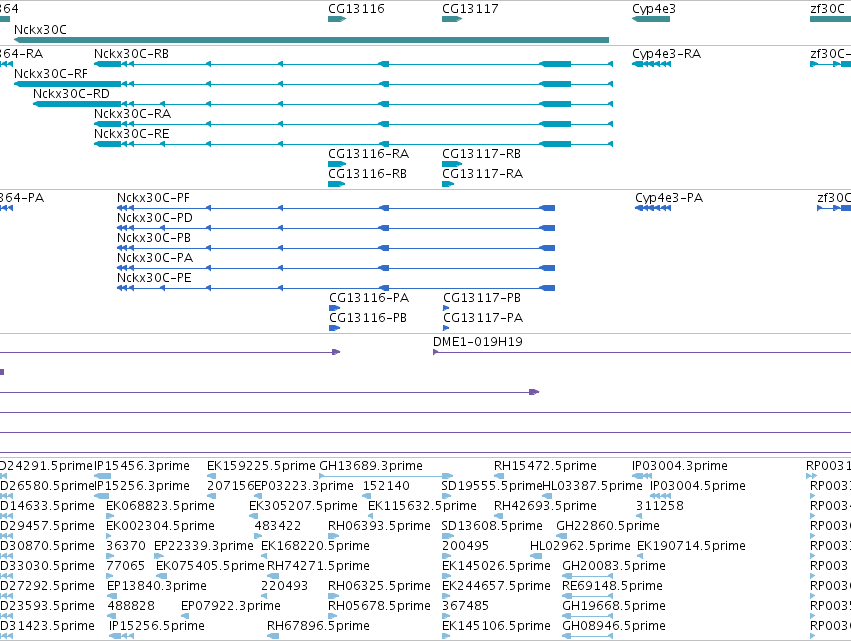Click the EP03223.3prime EST label
The image size is (851, 641).
(x=304, y=486)
